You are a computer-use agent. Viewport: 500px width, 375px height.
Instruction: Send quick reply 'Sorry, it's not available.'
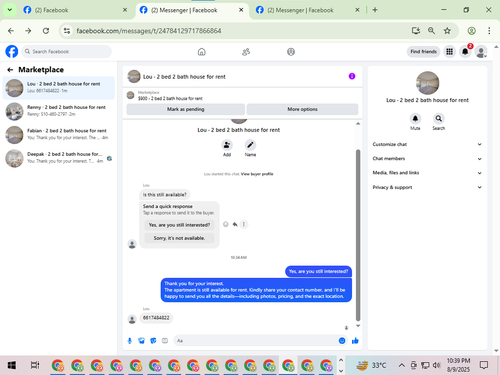click(179, 238)
